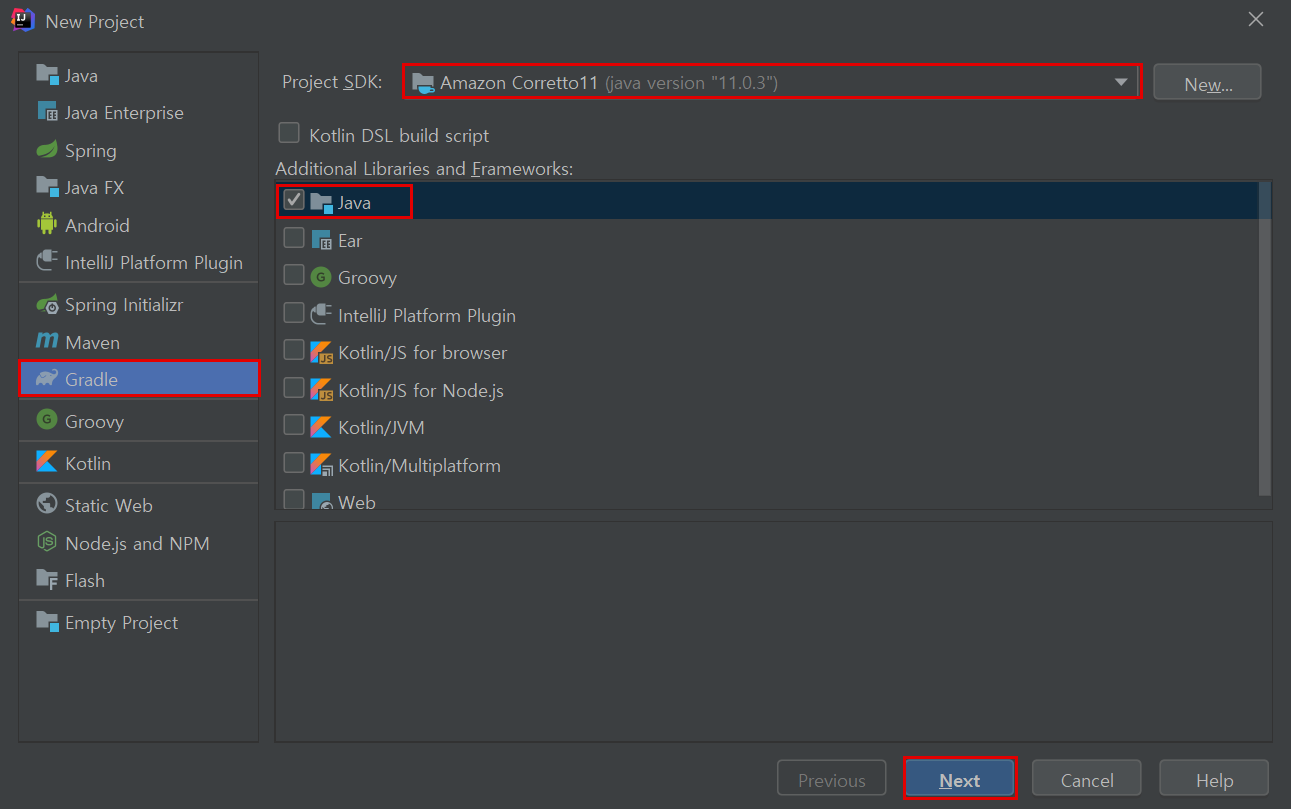The image size is (1291, 809).
Task: Click the Kotlin logo icon in sidebar
Action: coord(47,463)
